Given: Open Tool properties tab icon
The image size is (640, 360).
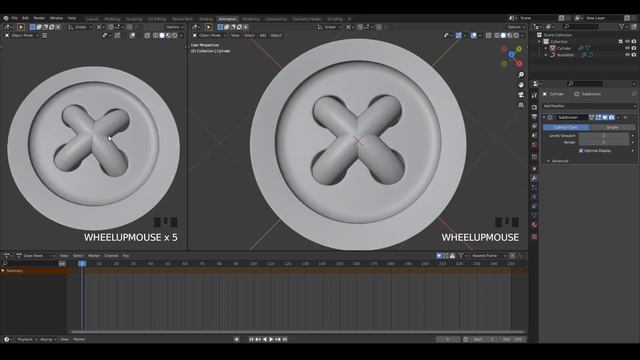Looking at the screenshot, I should click(534, 95).
